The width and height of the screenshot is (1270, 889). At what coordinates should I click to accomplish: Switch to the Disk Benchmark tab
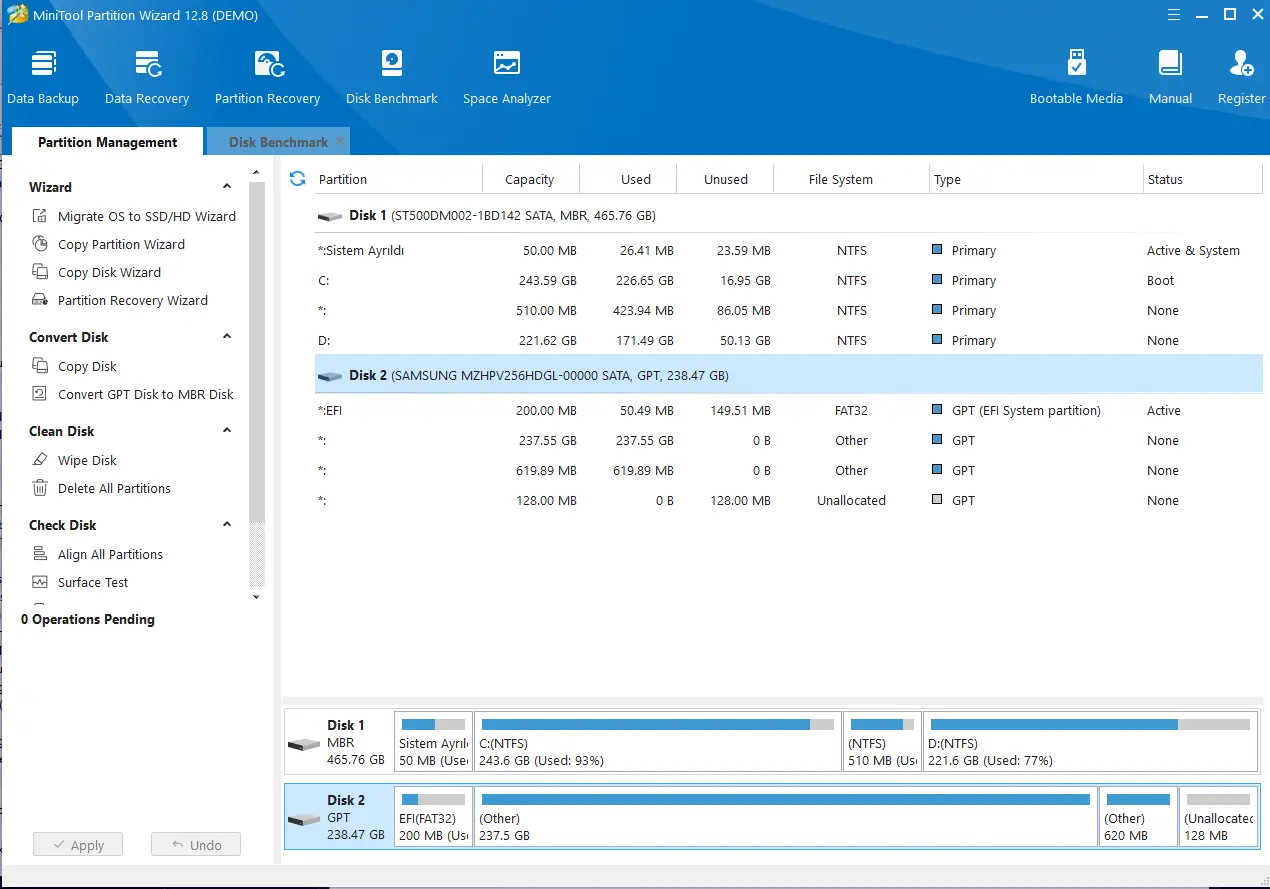point(278,142)
